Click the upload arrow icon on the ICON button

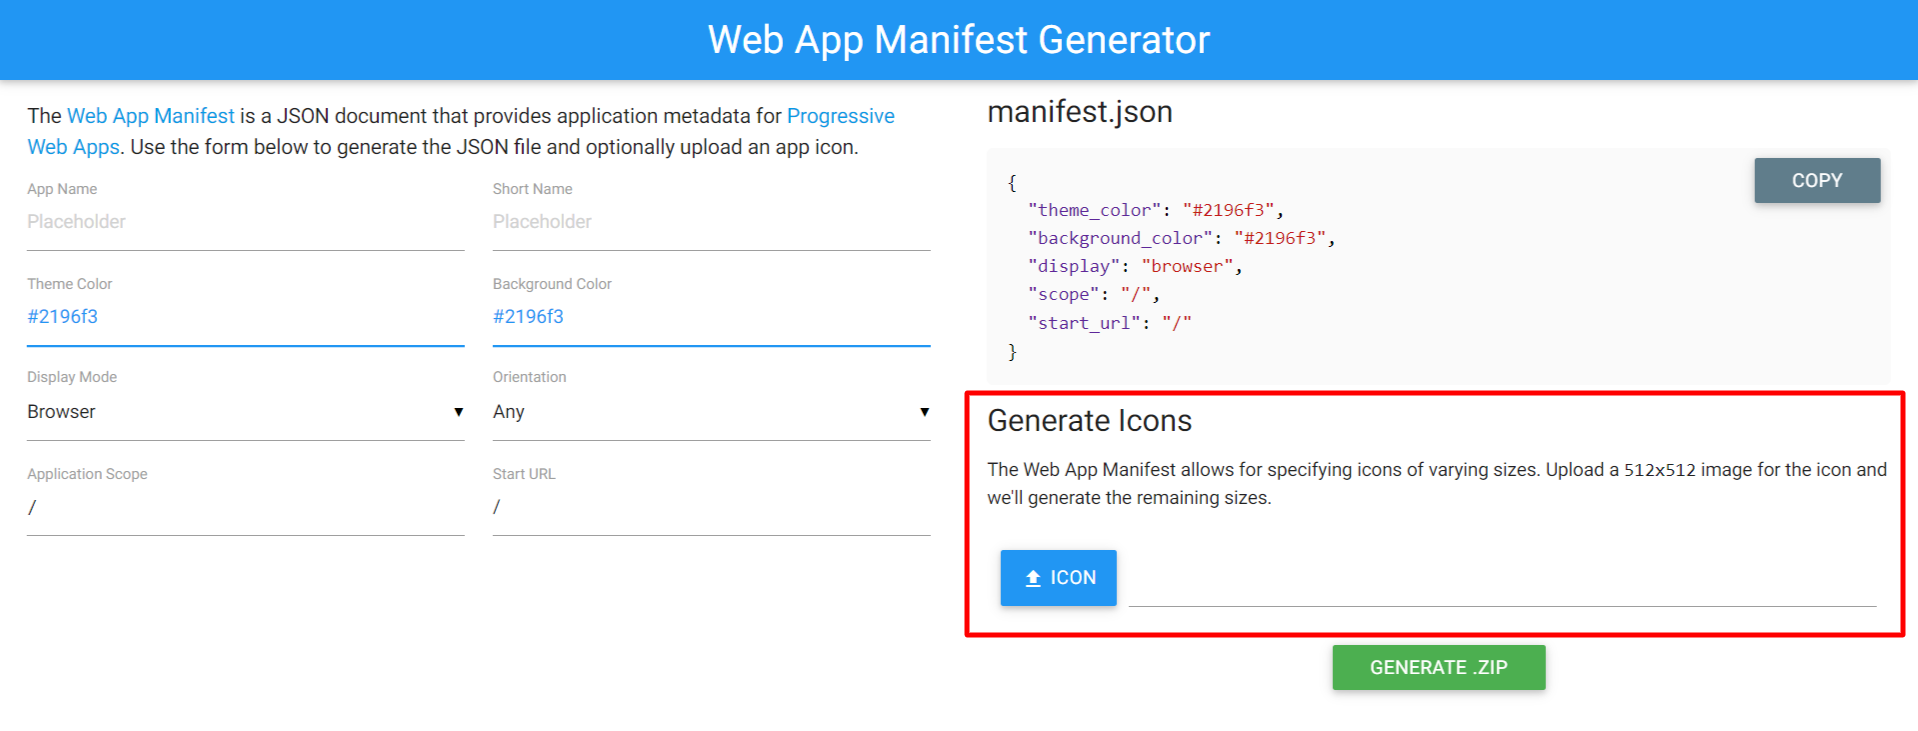pyautogui.click(x=1032, y=577)
